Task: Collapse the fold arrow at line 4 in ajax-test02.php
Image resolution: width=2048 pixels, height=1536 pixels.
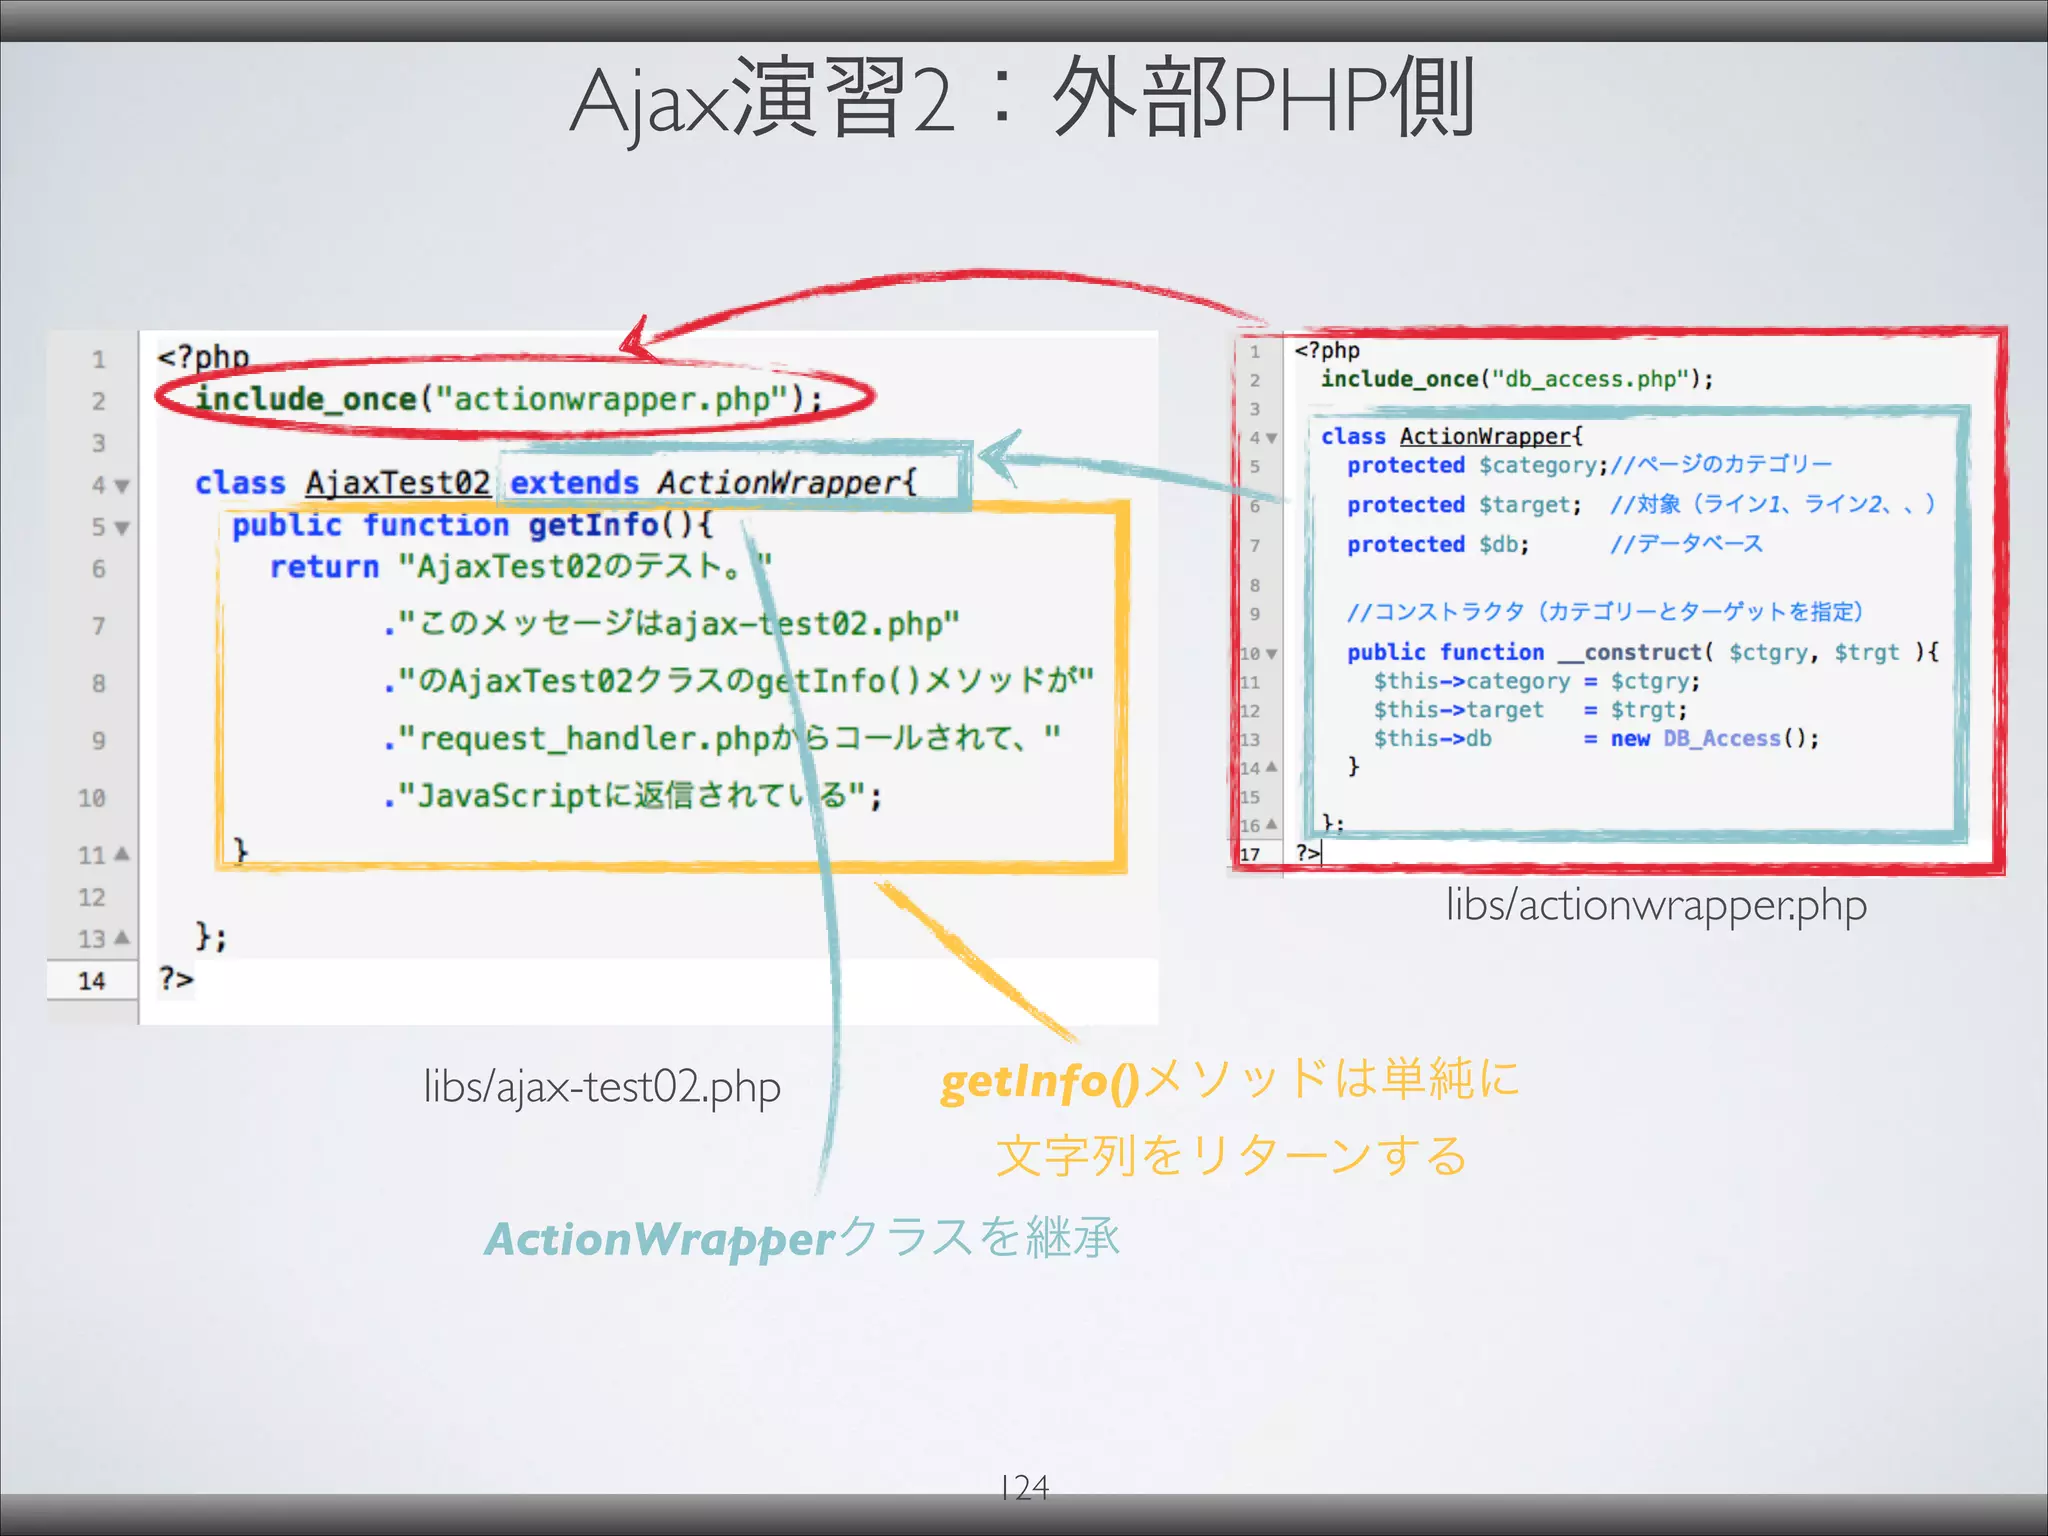Action: click(122, 486)
